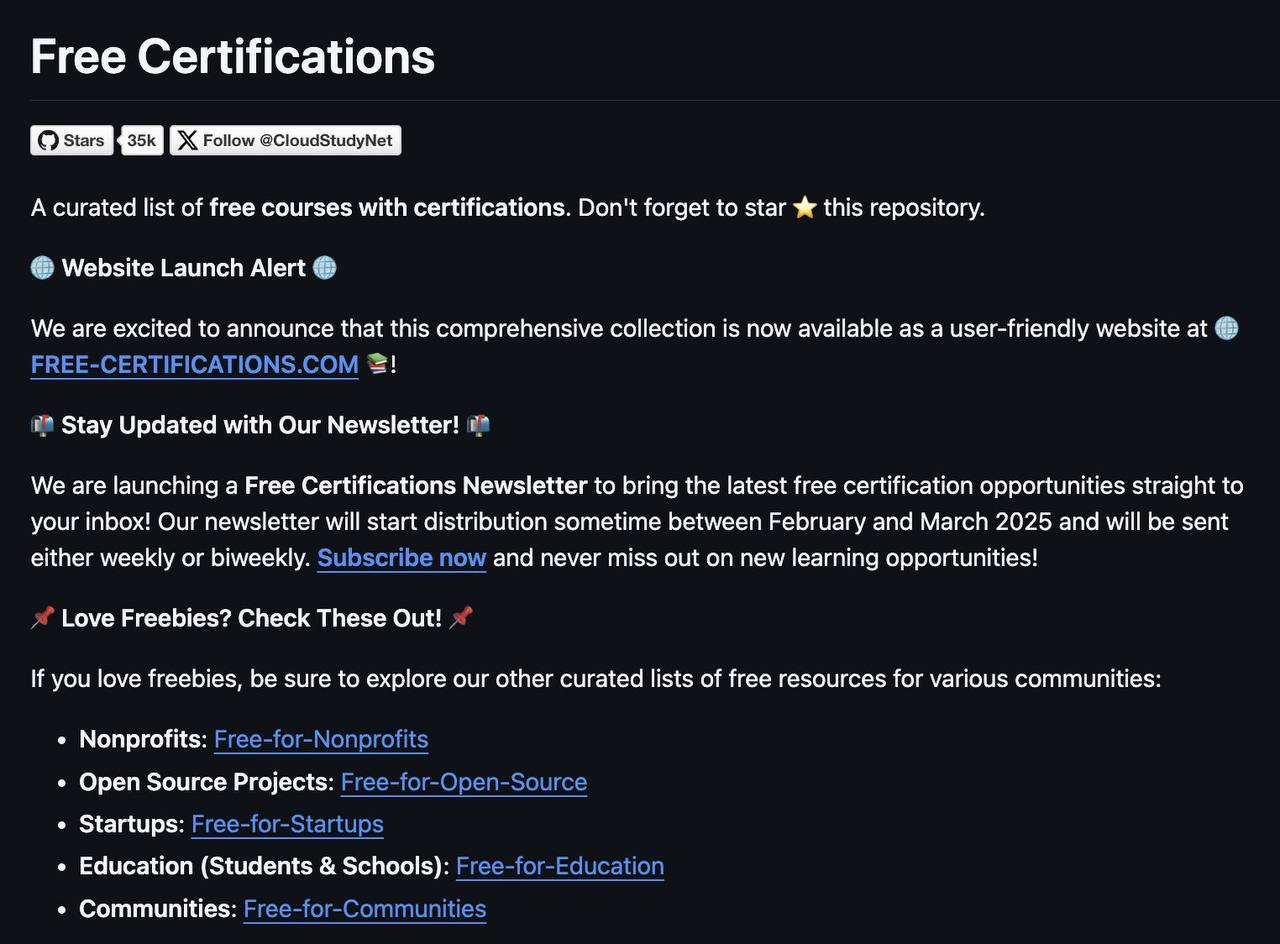Click pushpin emoji after Check These Out!

tap(461, 618)
